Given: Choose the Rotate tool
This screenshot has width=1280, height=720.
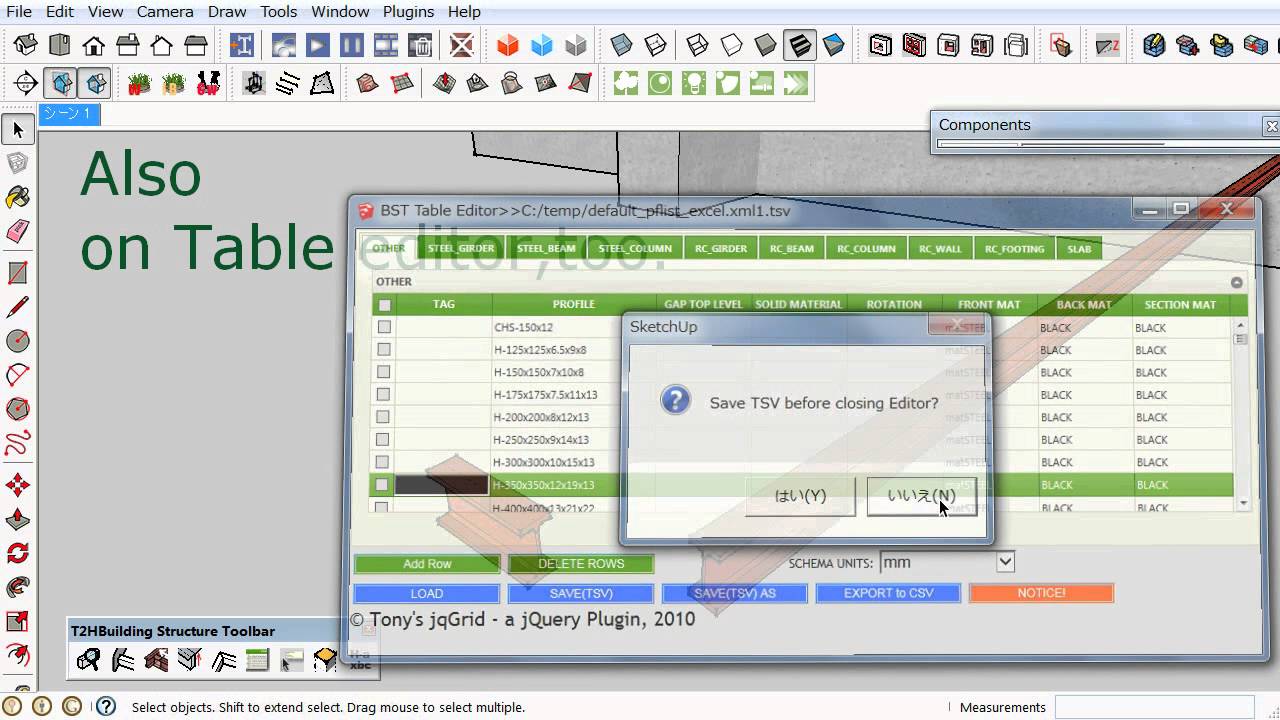Looking at the screenshot, I should (18, 553).
